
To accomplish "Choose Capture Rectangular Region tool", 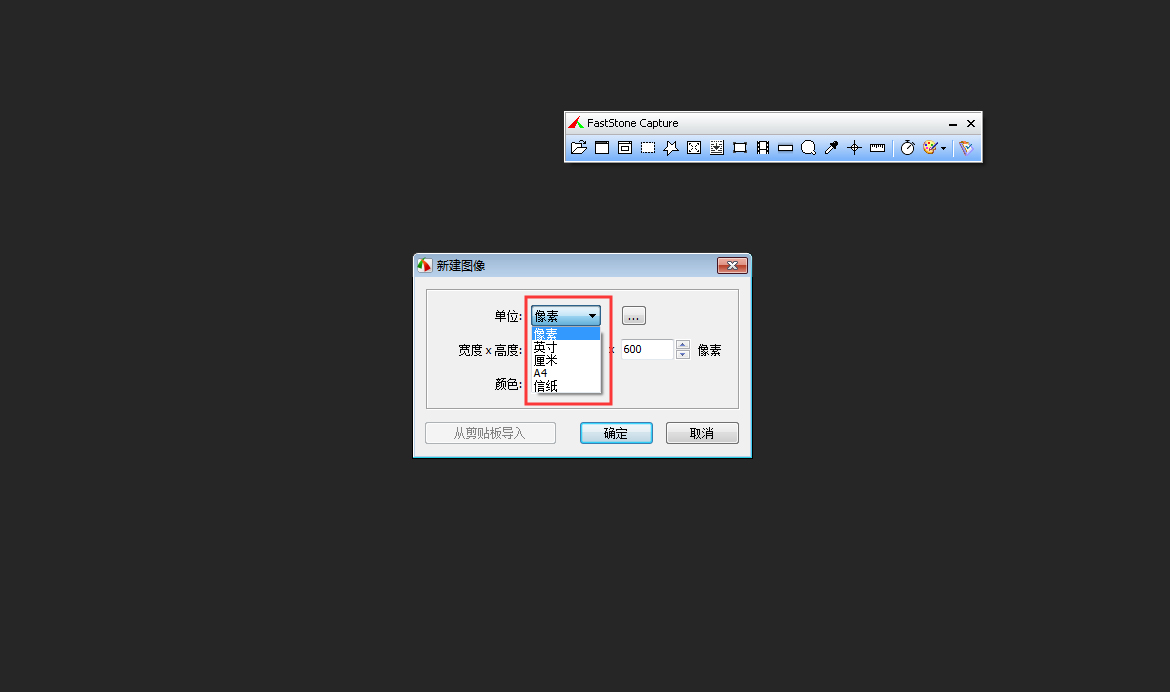I will 648,148.
